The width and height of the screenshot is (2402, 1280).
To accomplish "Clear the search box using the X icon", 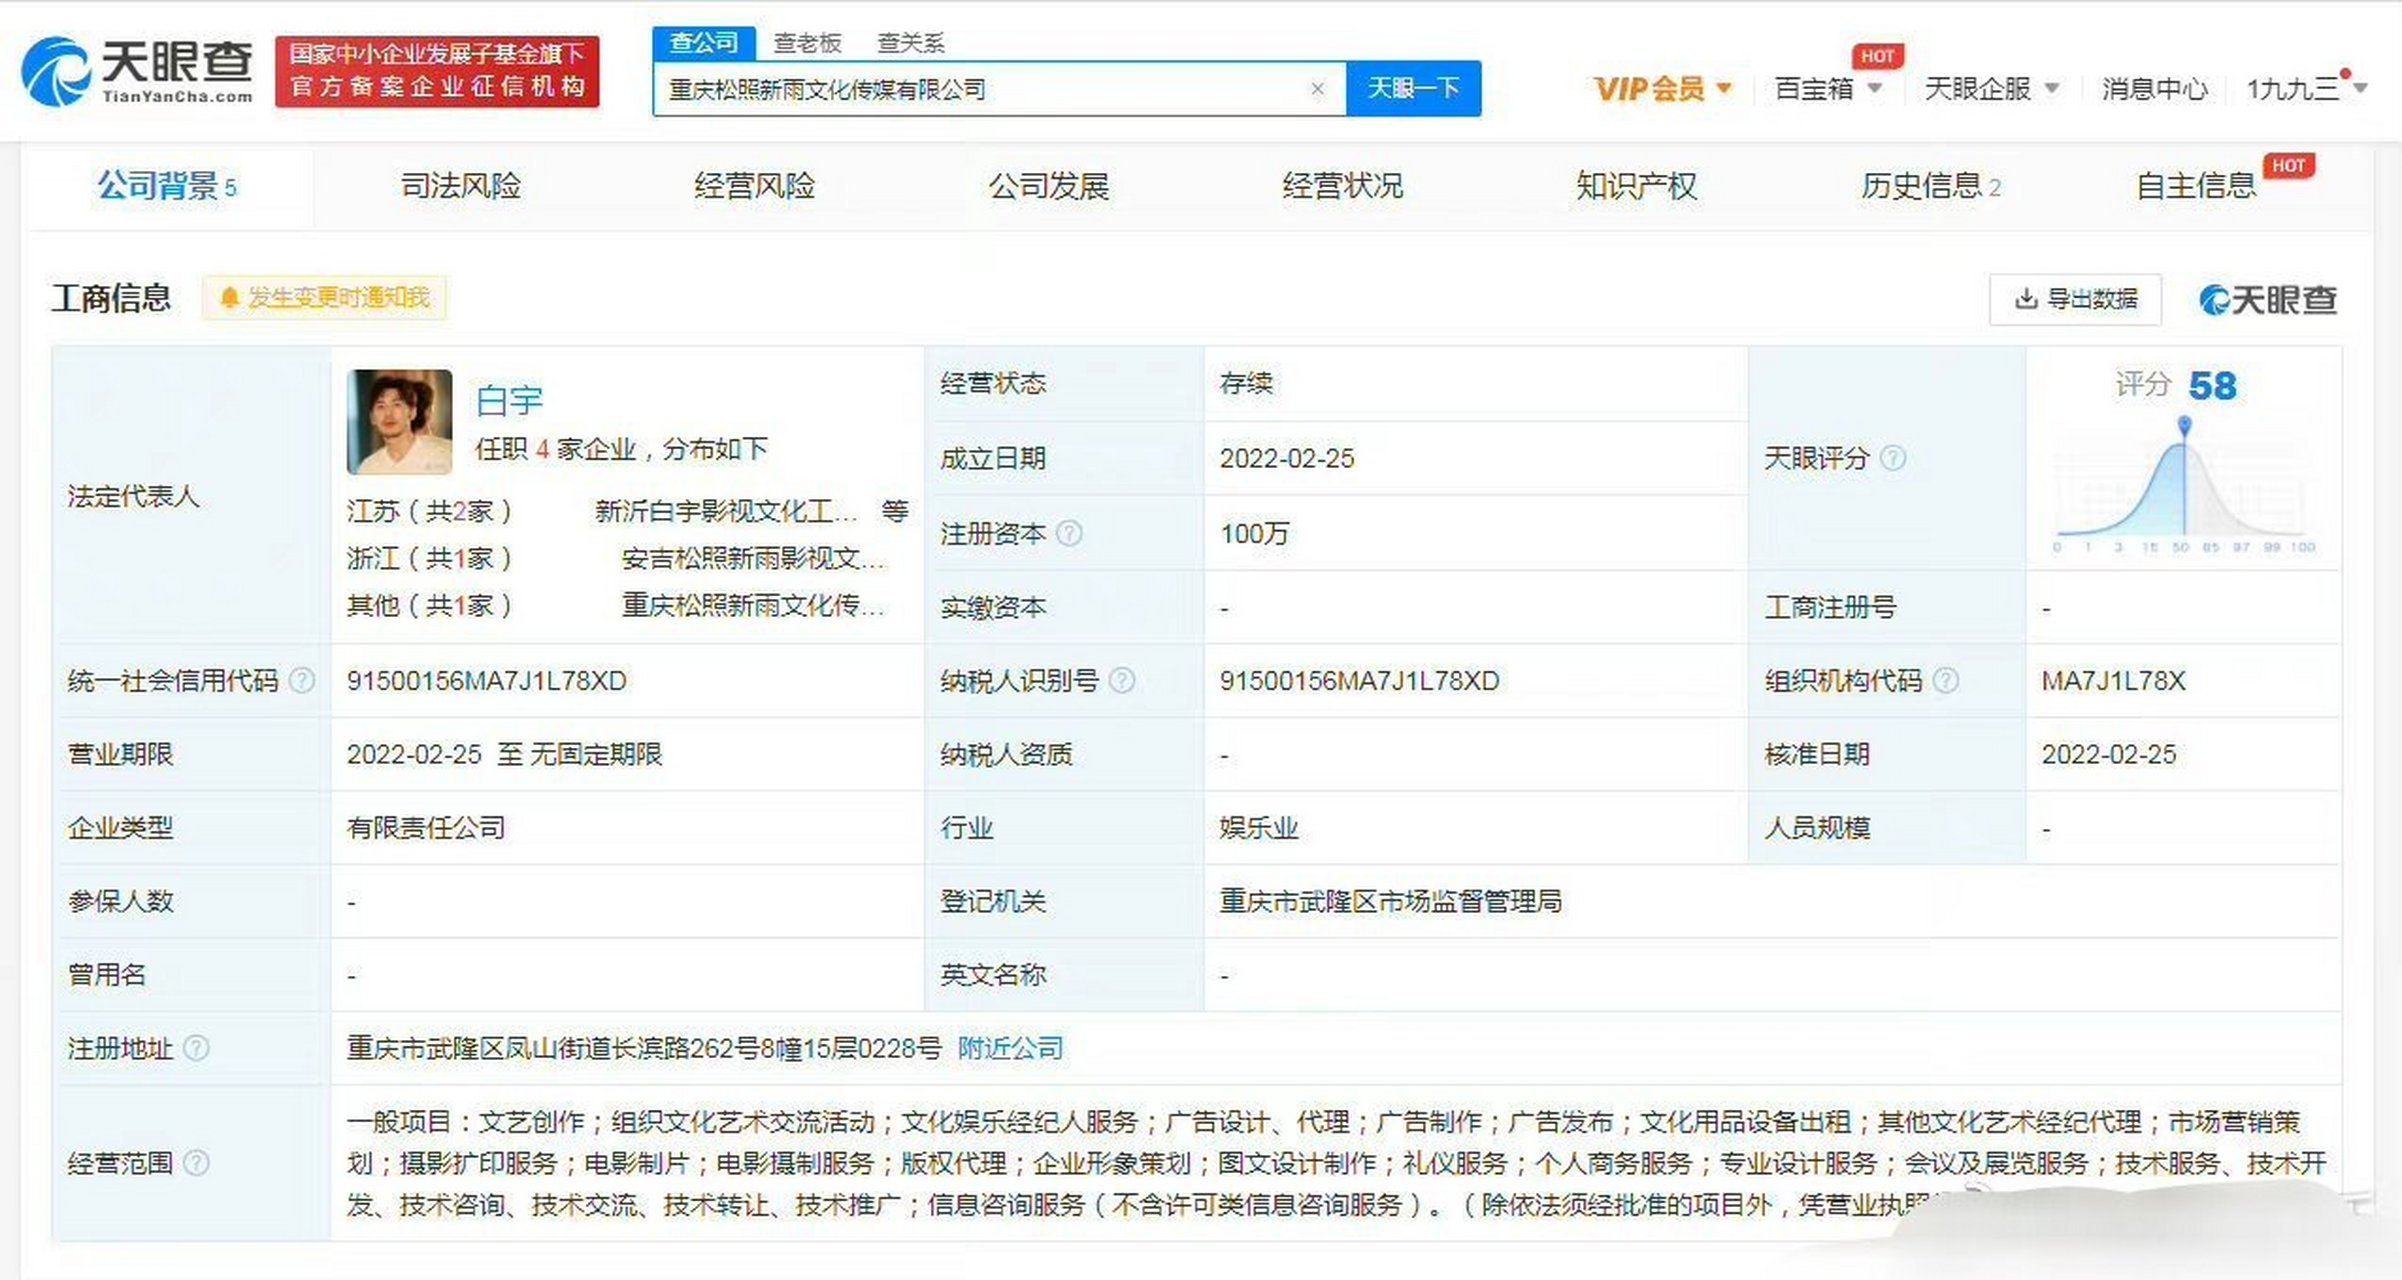I will pyautogui.click(x=1318, y=88).
